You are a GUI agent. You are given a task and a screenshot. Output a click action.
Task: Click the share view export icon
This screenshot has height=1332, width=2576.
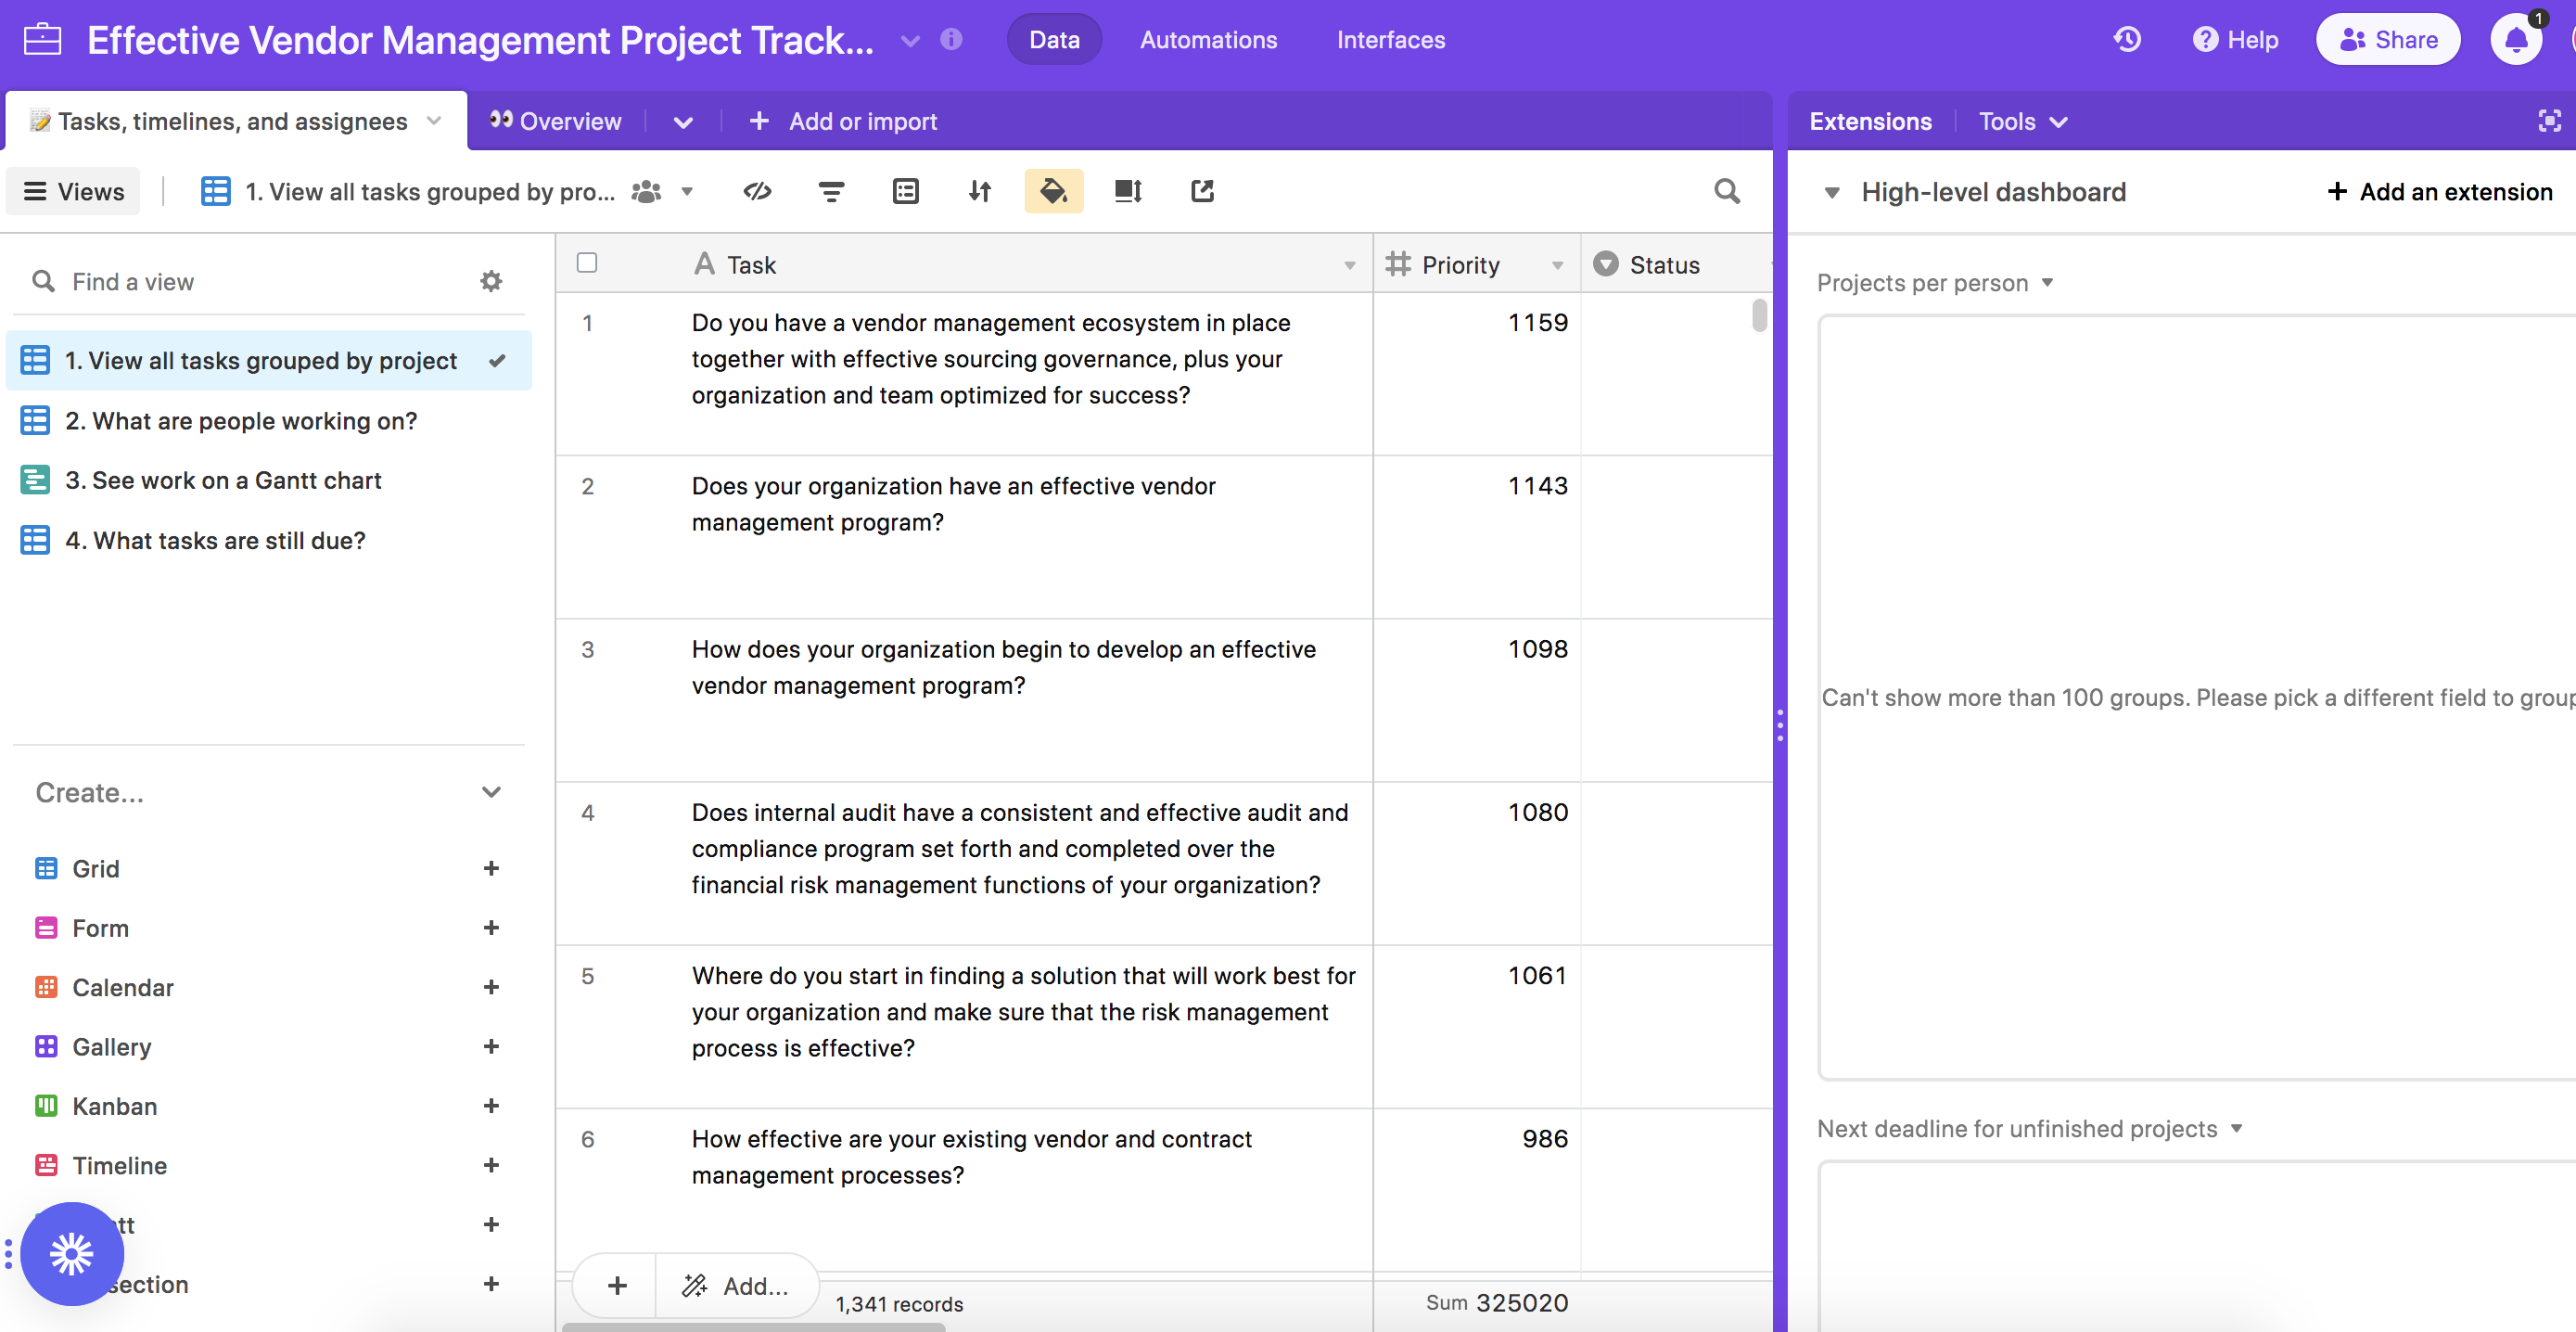click(1202, 191)
